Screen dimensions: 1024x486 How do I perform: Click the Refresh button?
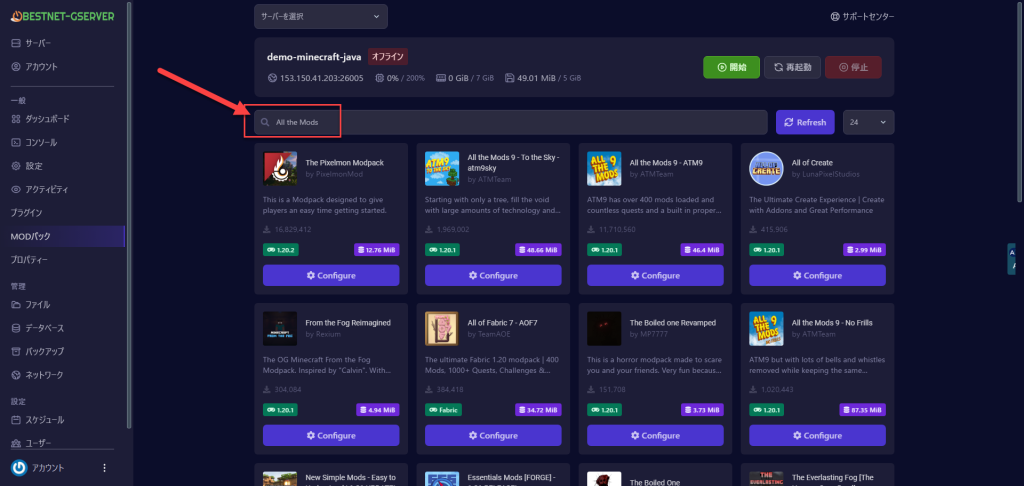click(x=805, y=122)
